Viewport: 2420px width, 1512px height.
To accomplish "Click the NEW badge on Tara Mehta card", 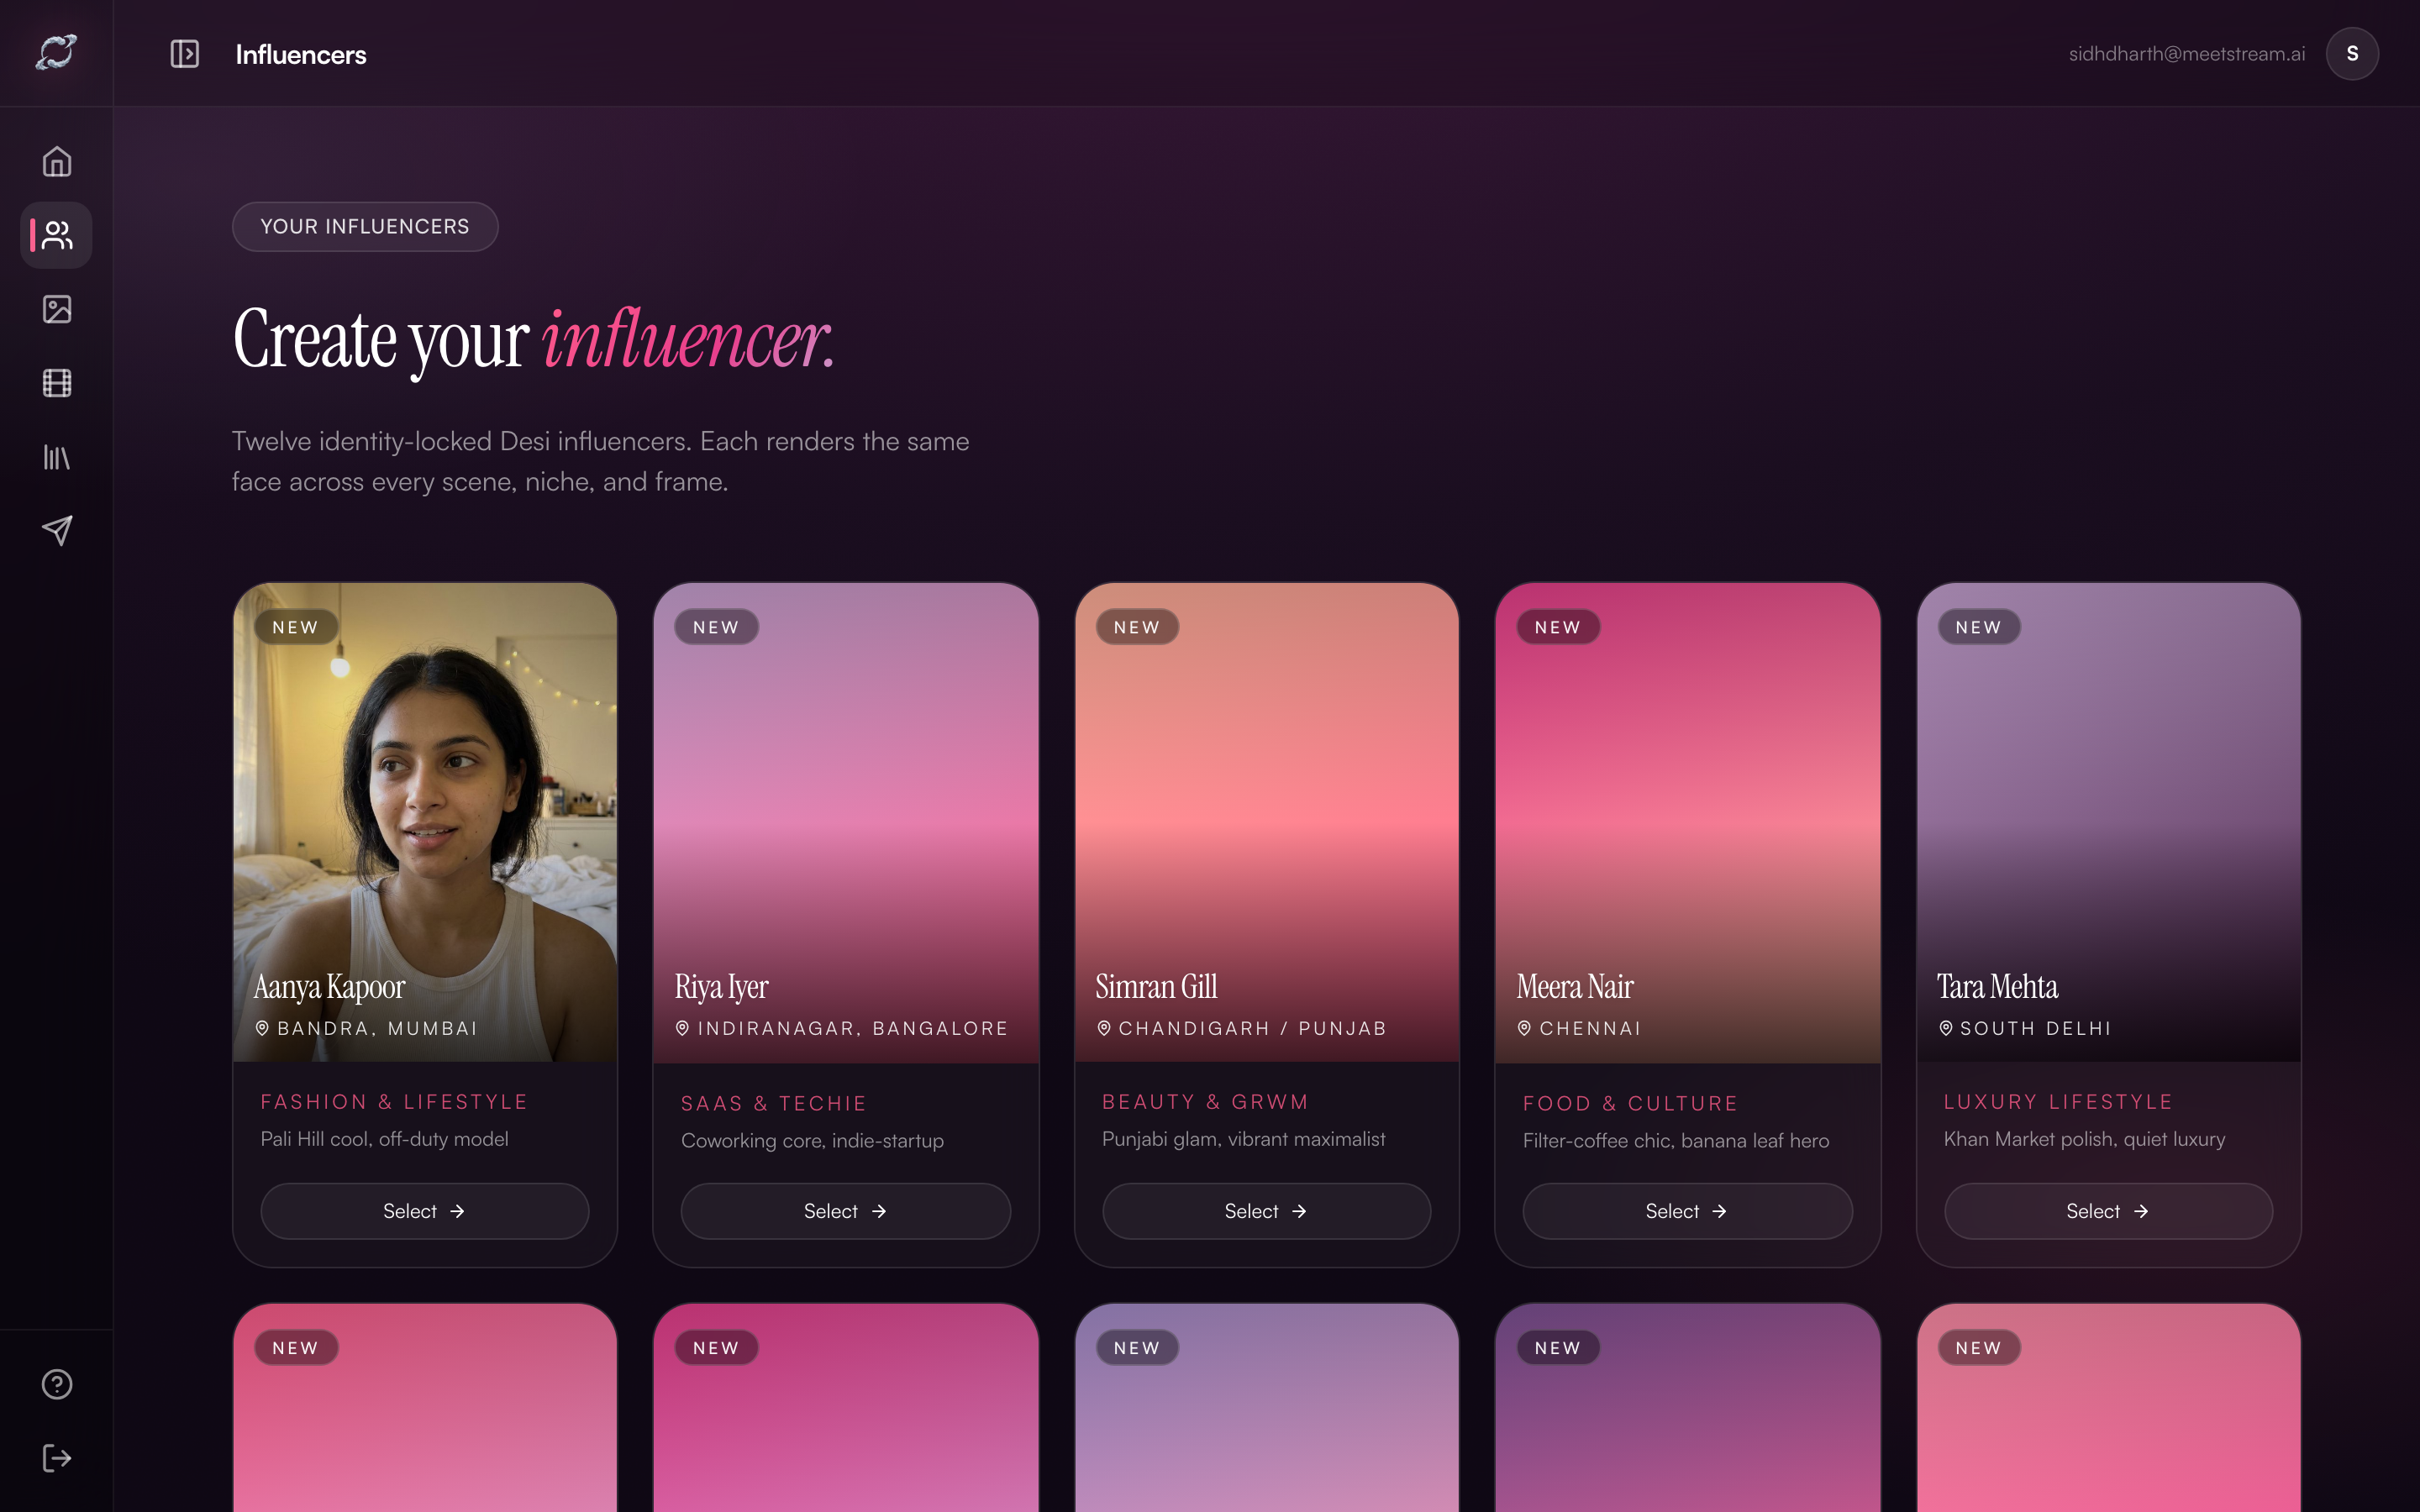I will (x=1978, y=627).
